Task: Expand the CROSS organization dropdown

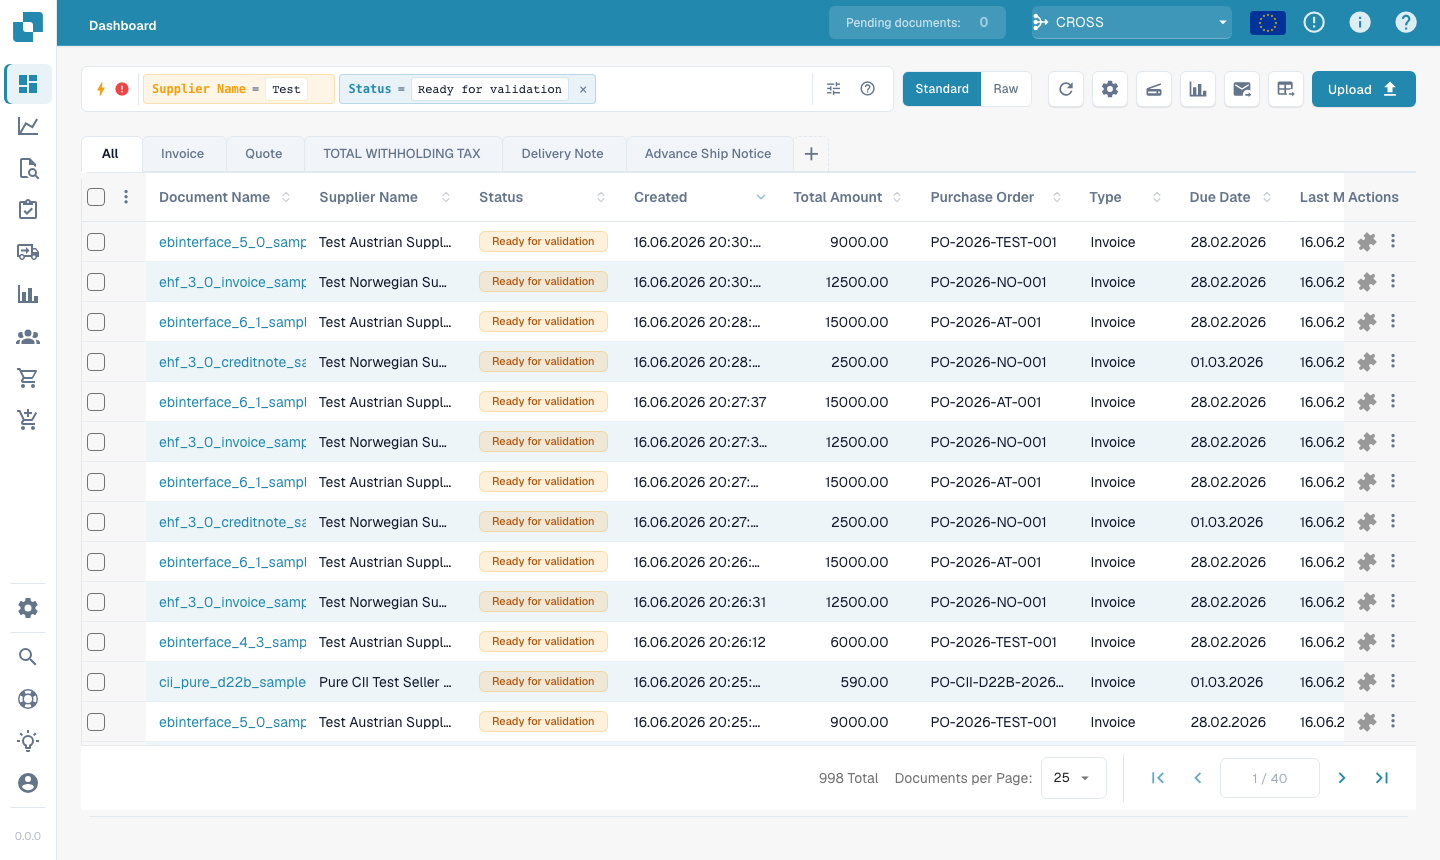Action: 1131,22
